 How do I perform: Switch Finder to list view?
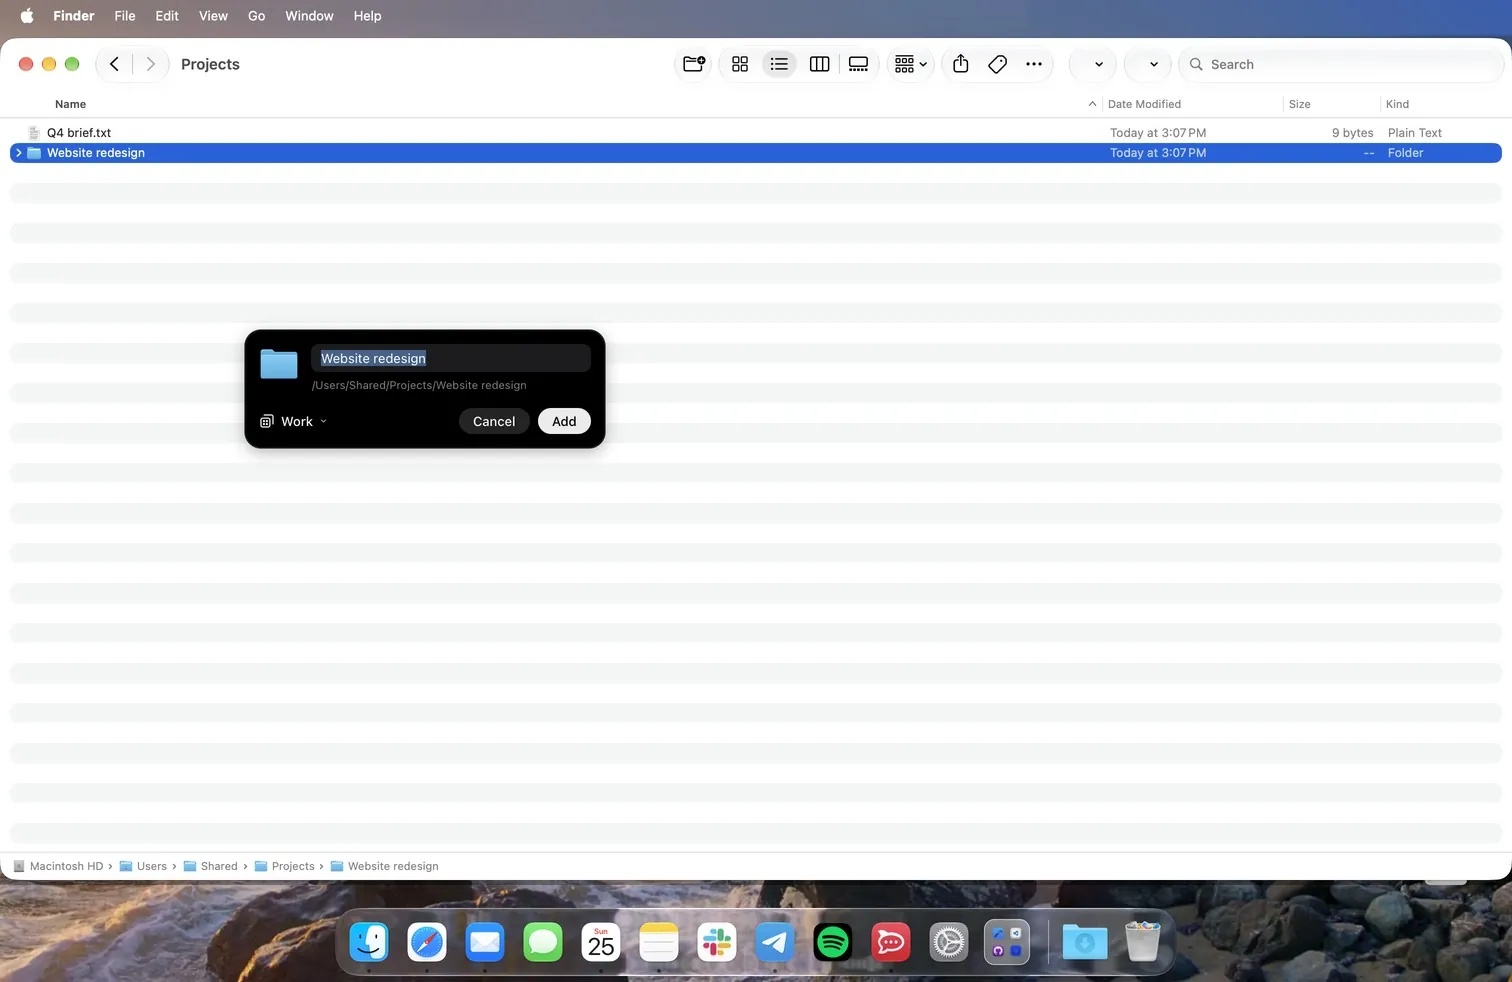(x=779, y=64)
